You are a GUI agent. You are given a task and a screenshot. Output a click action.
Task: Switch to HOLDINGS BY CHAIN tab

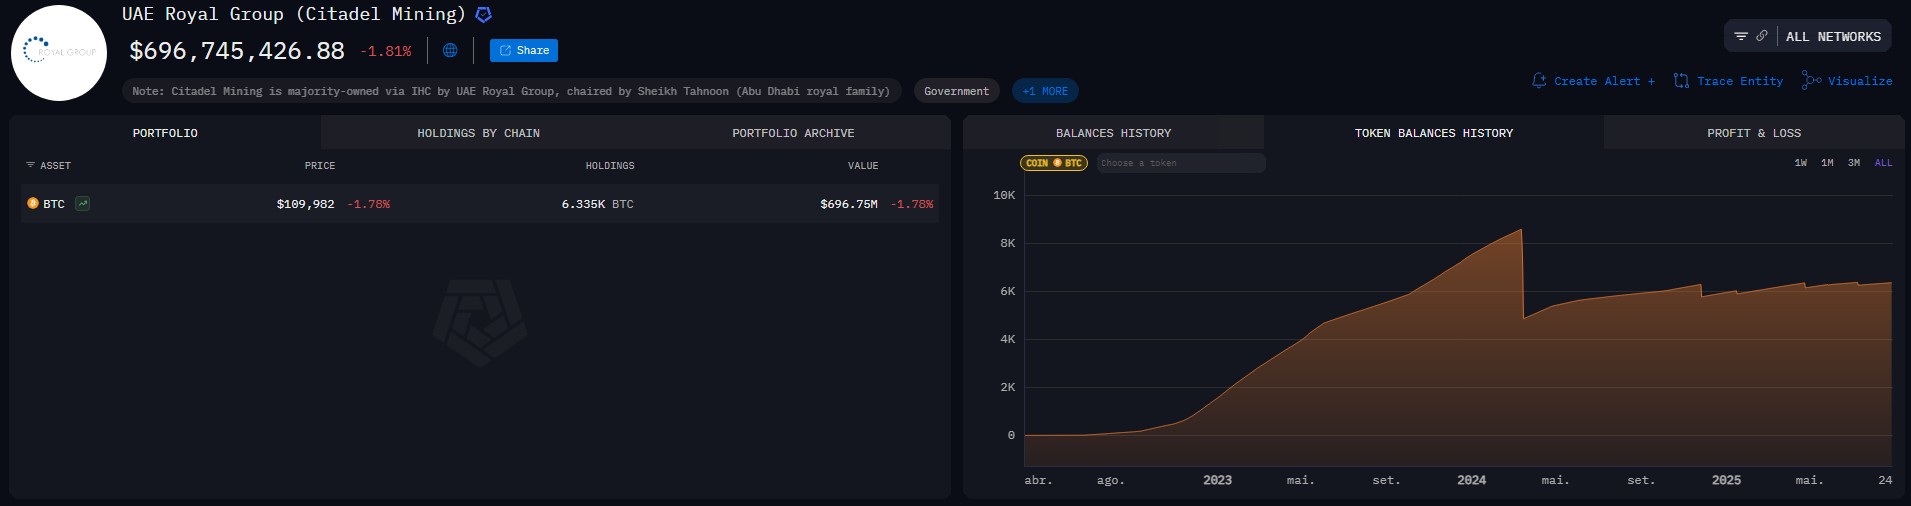[x=478, y=133]
